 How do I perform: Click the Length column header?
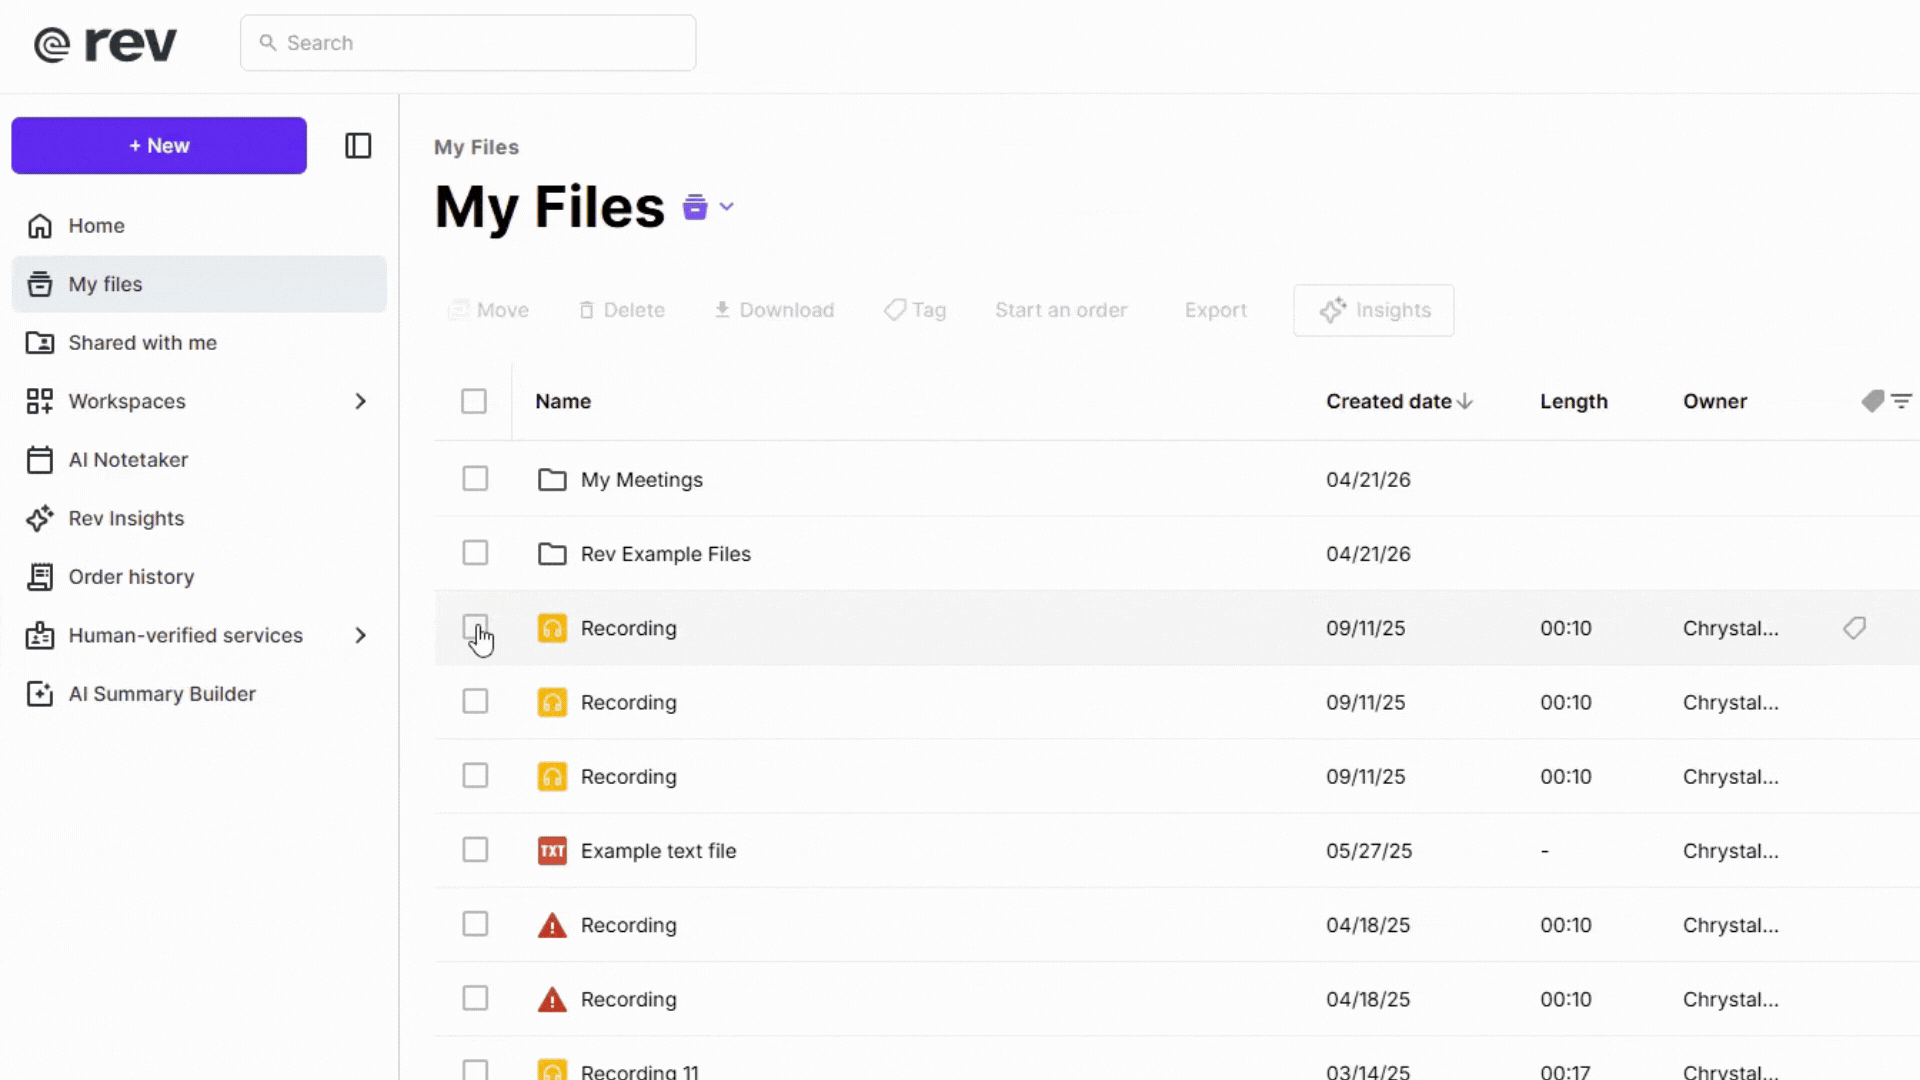[1574, 401]
